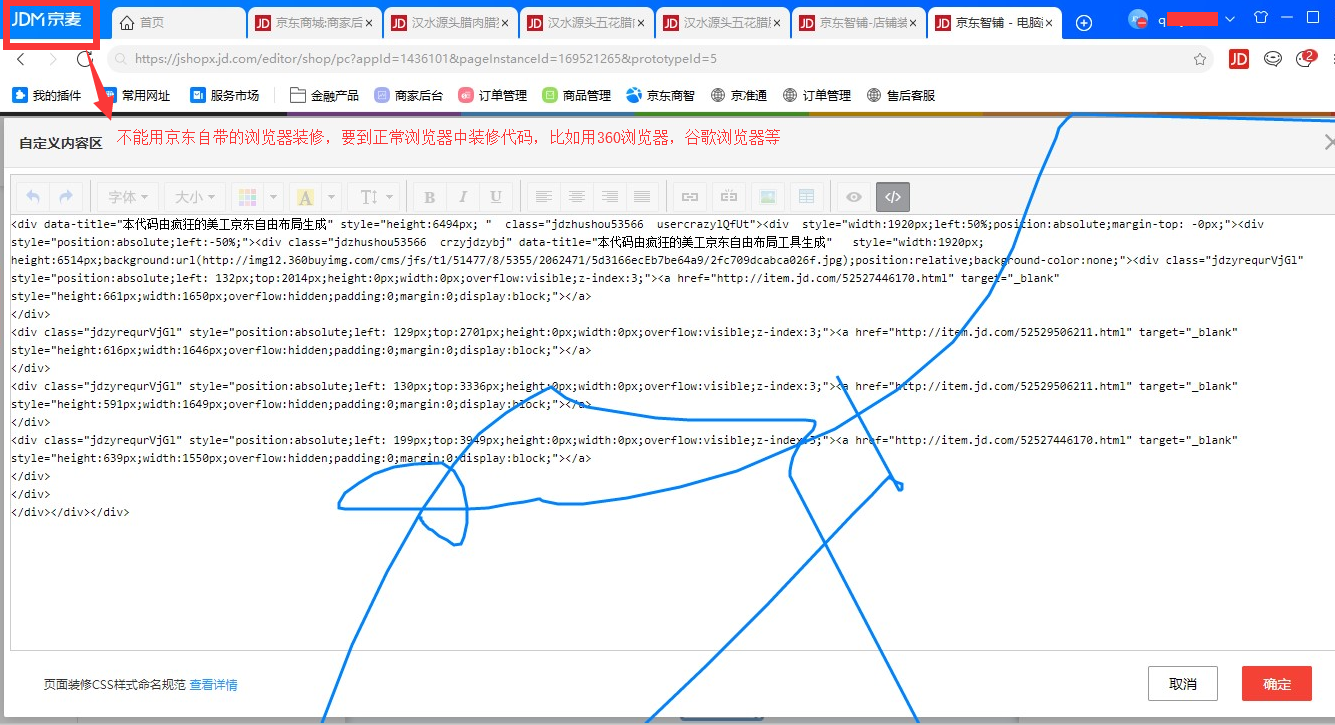Open font family 字体 dropdown
Screen dimensions: 1335x725
(128, 197)
